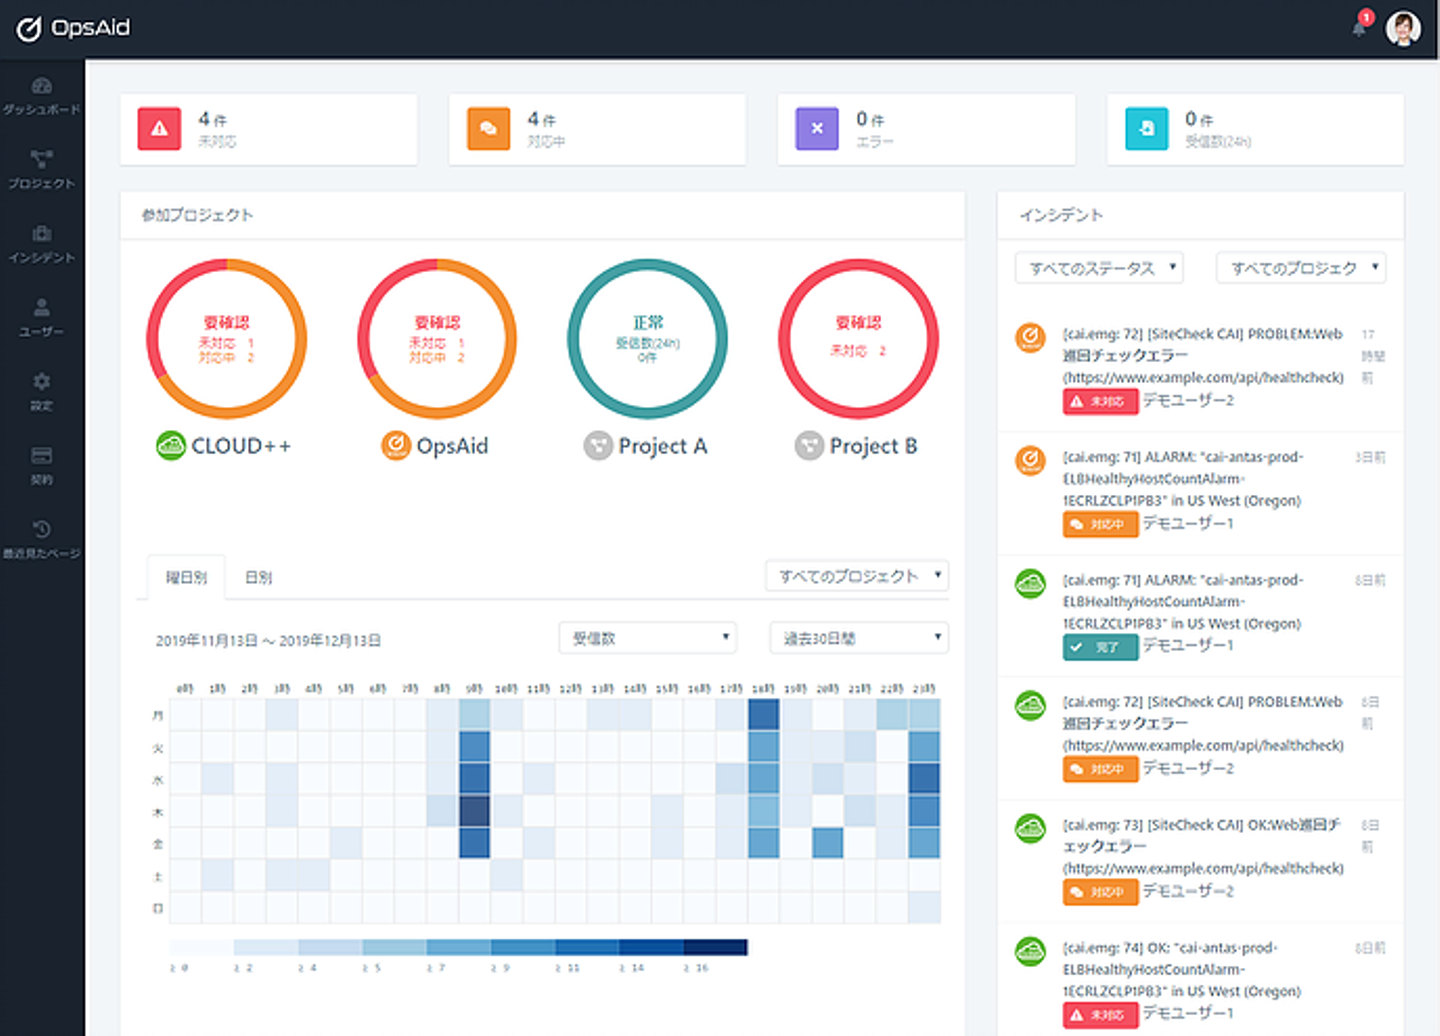Switch to the 日別 tab

coord(259,577)
